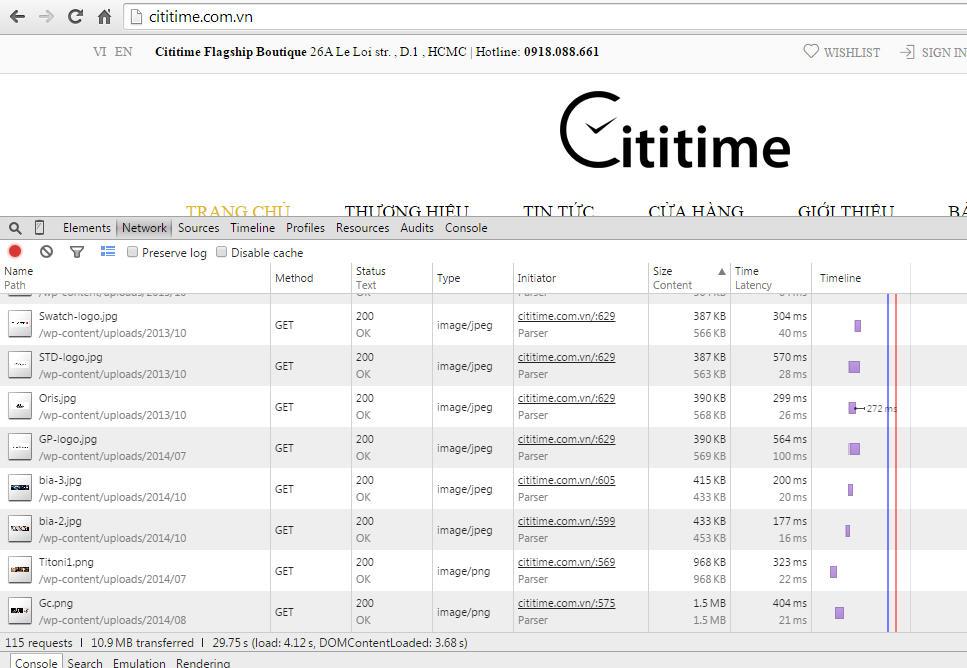
Task: Click the timeline bar for STD-logo.jpg
Action: pyautogui.click(x=854, y=367)
